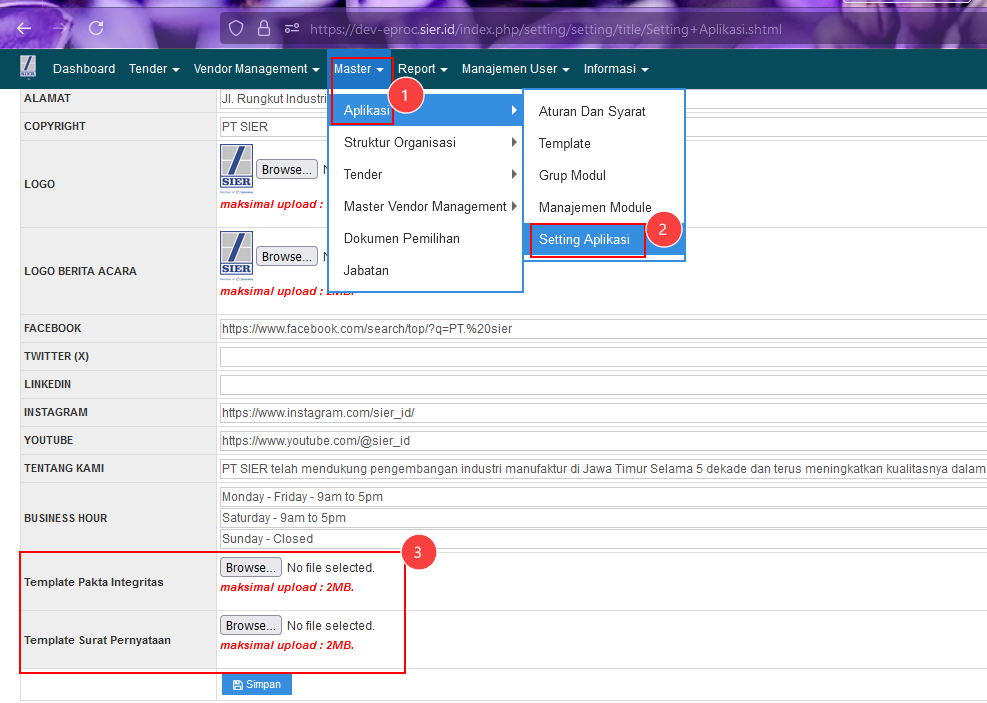Browse file for Template Pakta Integritas
Viewport: 987px width, 703px height.
point(250,567)
